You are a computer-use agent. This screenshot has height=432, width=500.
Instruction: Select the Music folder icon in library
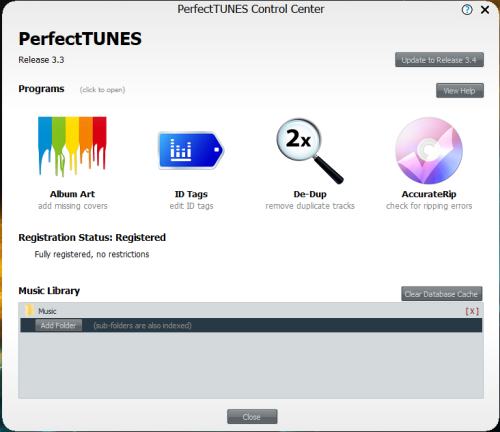pos(30,310)
